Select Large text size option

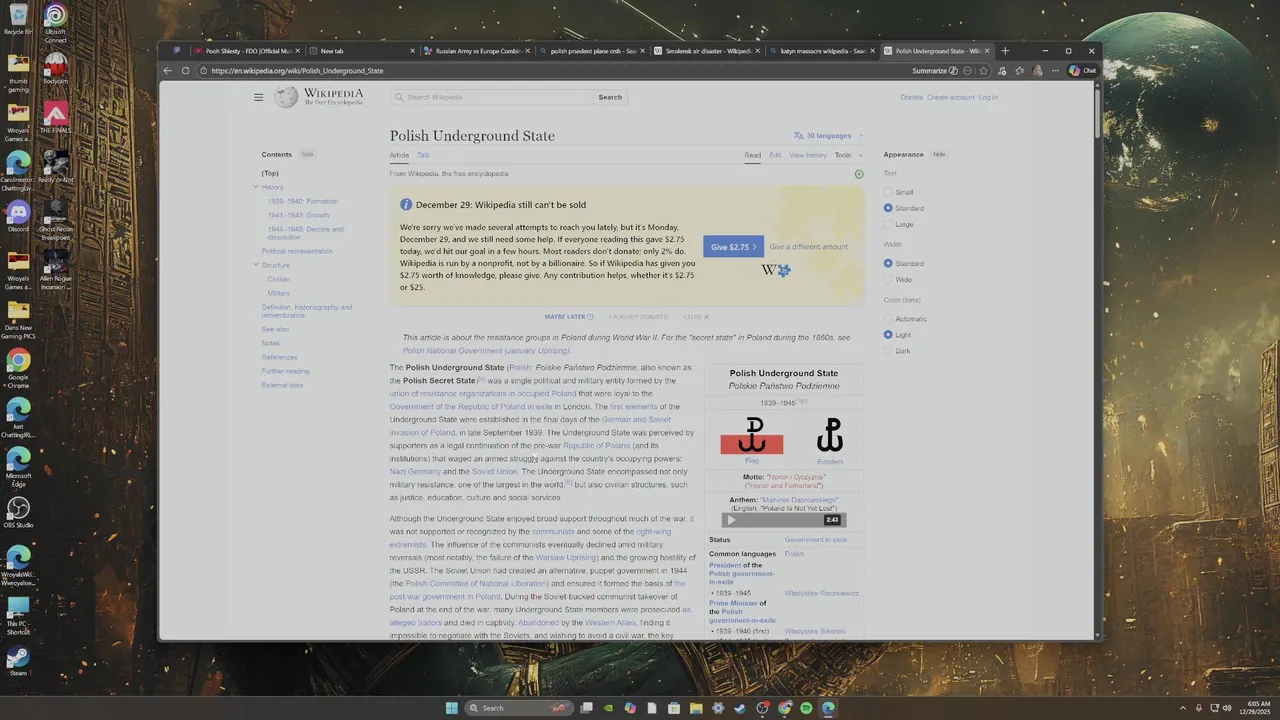pyautogui.click(x=888, y=224)
